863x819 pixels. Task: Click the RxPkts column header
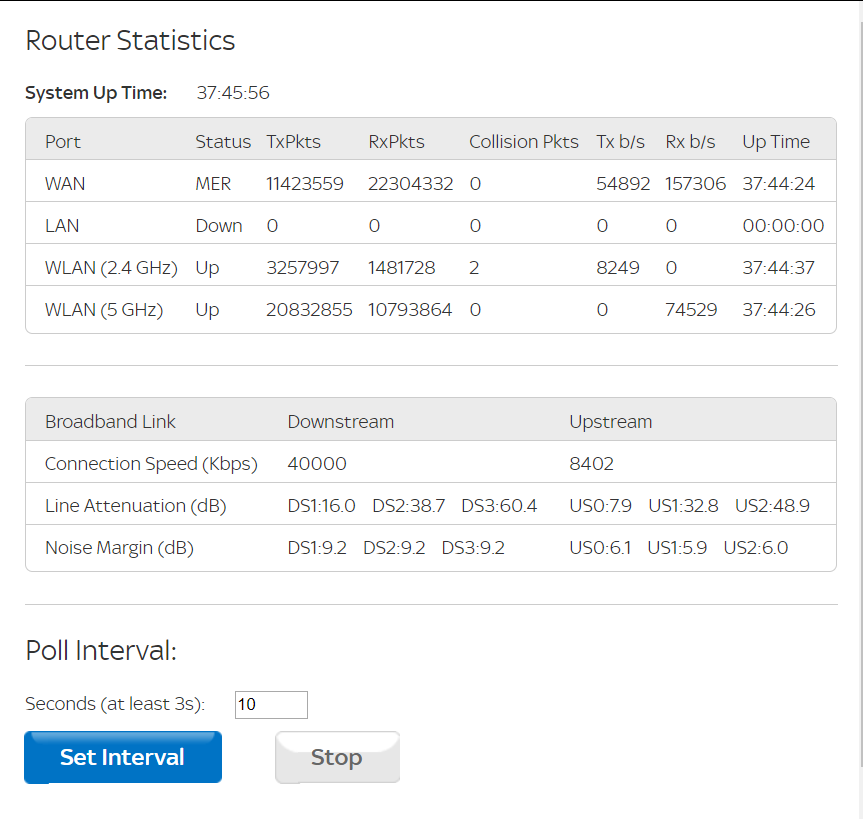tap(394, 141)
